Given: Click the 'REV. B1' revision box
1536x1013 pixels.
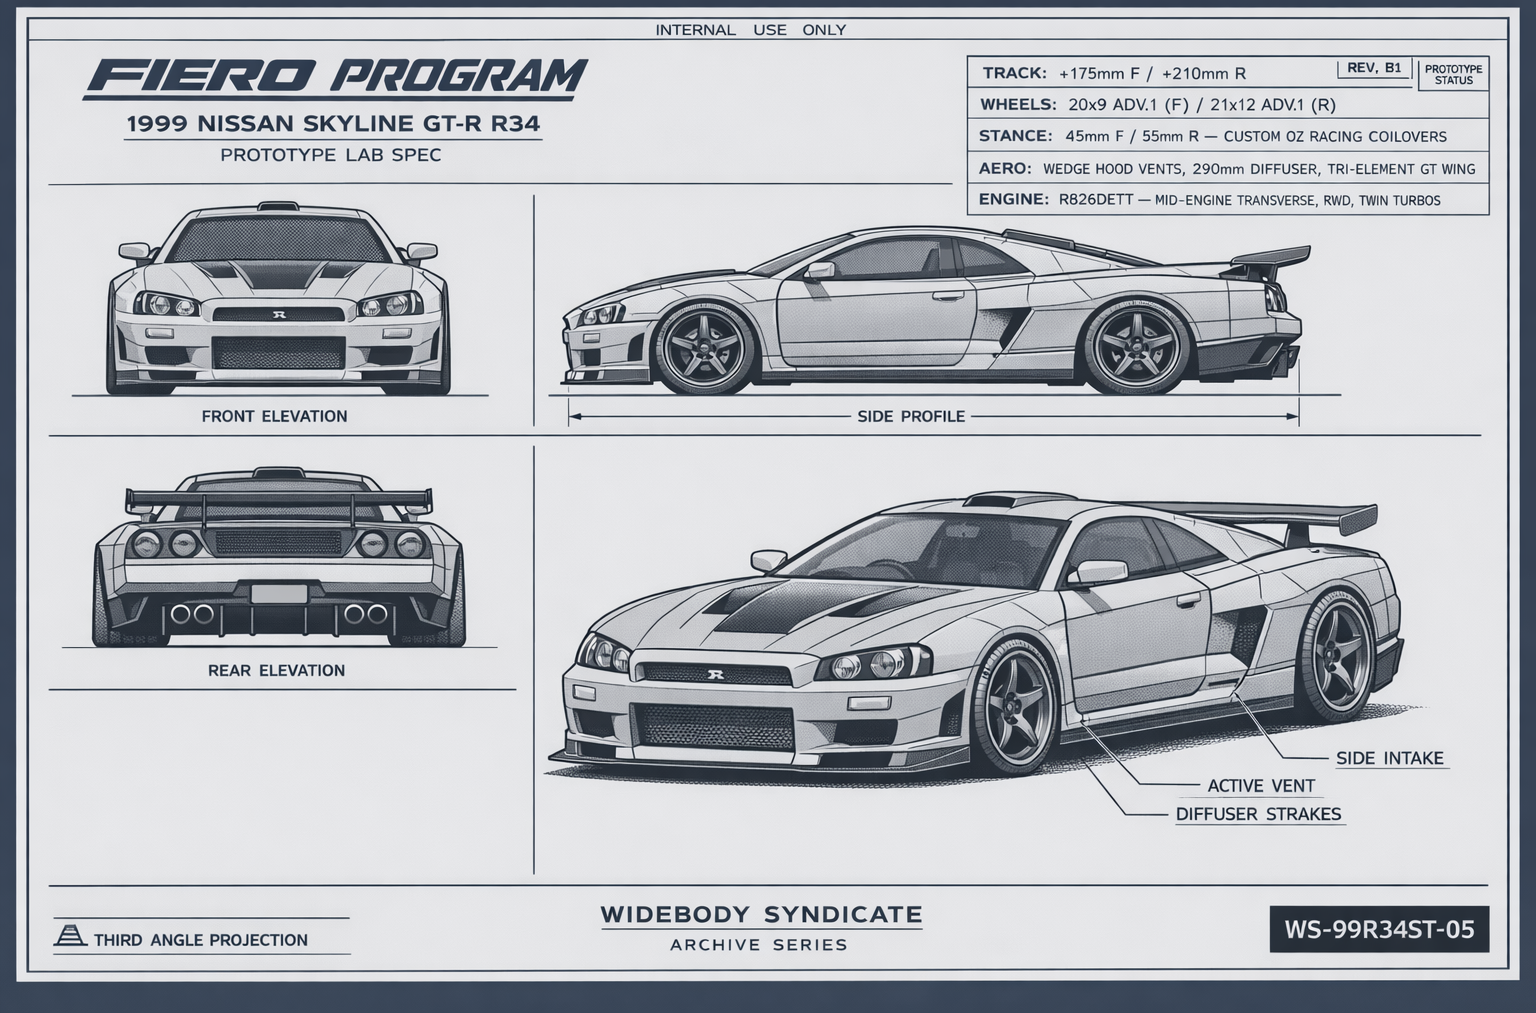Looking at the screenshot, I should coord(1374,68).
